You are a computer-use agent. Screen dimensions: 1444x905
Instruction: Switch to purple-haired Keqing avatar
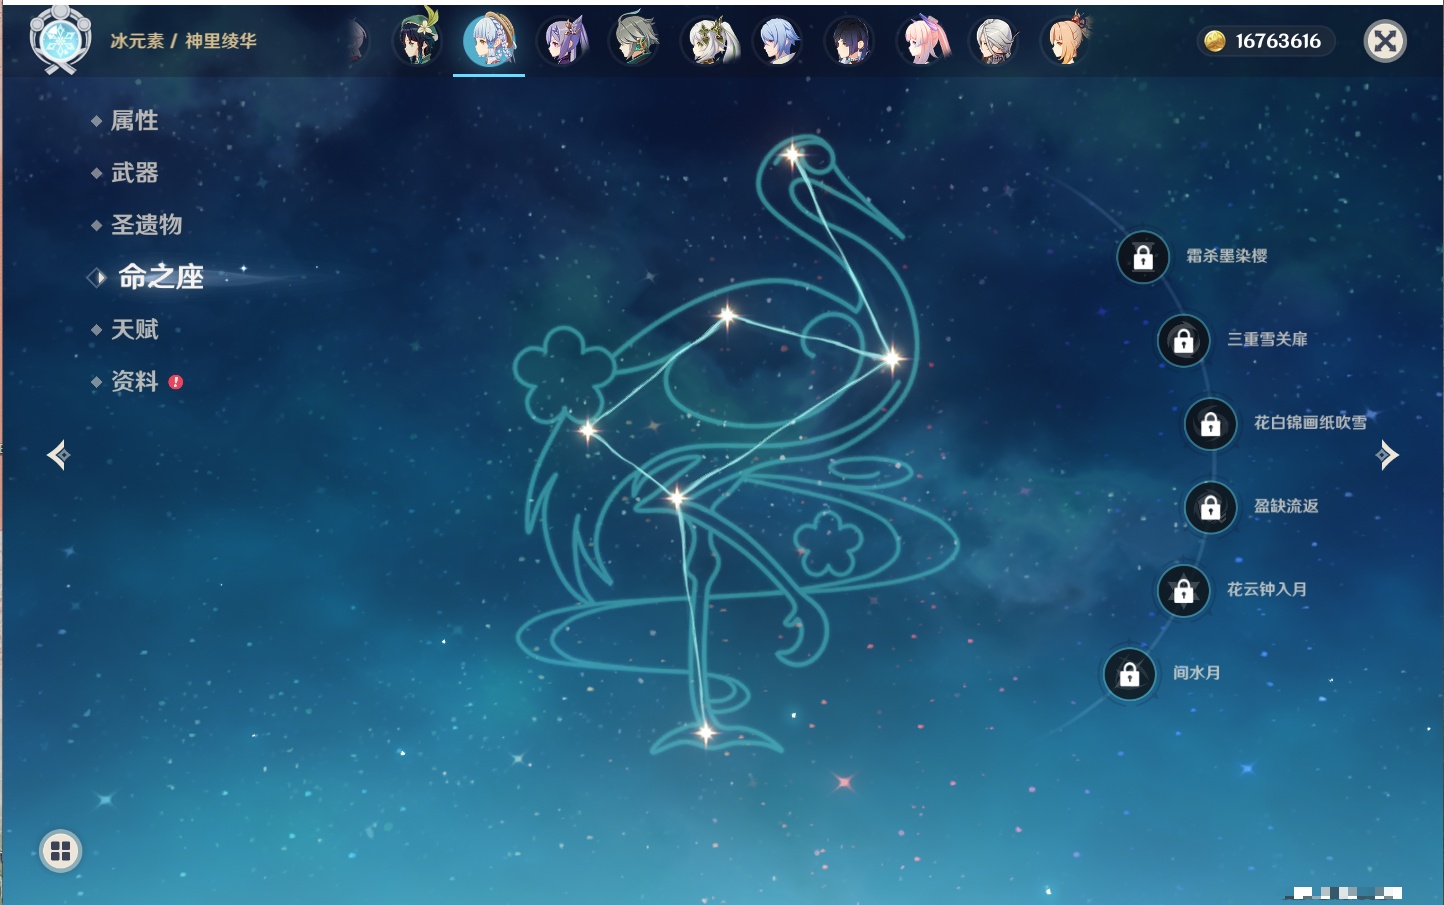point(563,41)
